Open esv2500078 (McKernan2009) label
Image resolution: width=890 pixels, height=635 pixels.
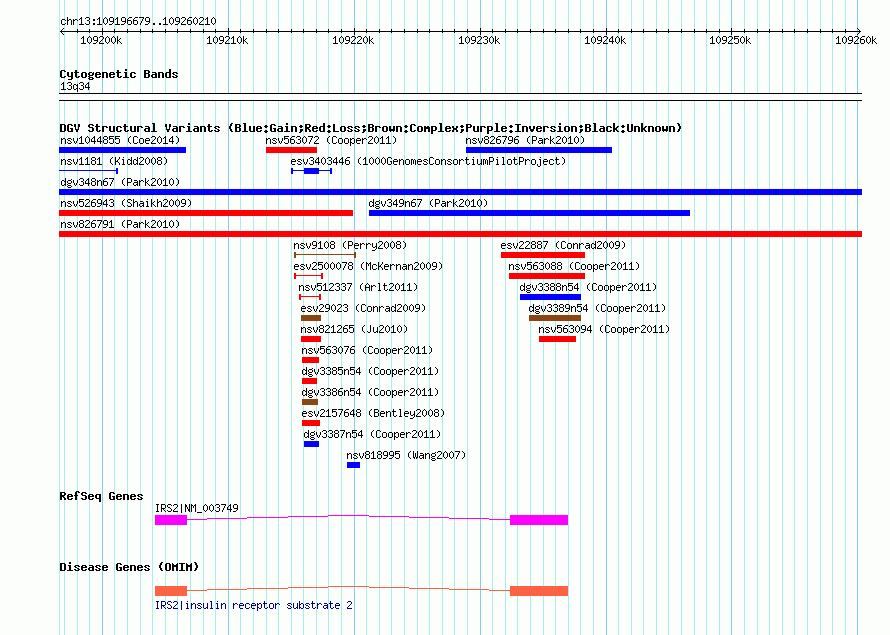[x=368, y=266]
